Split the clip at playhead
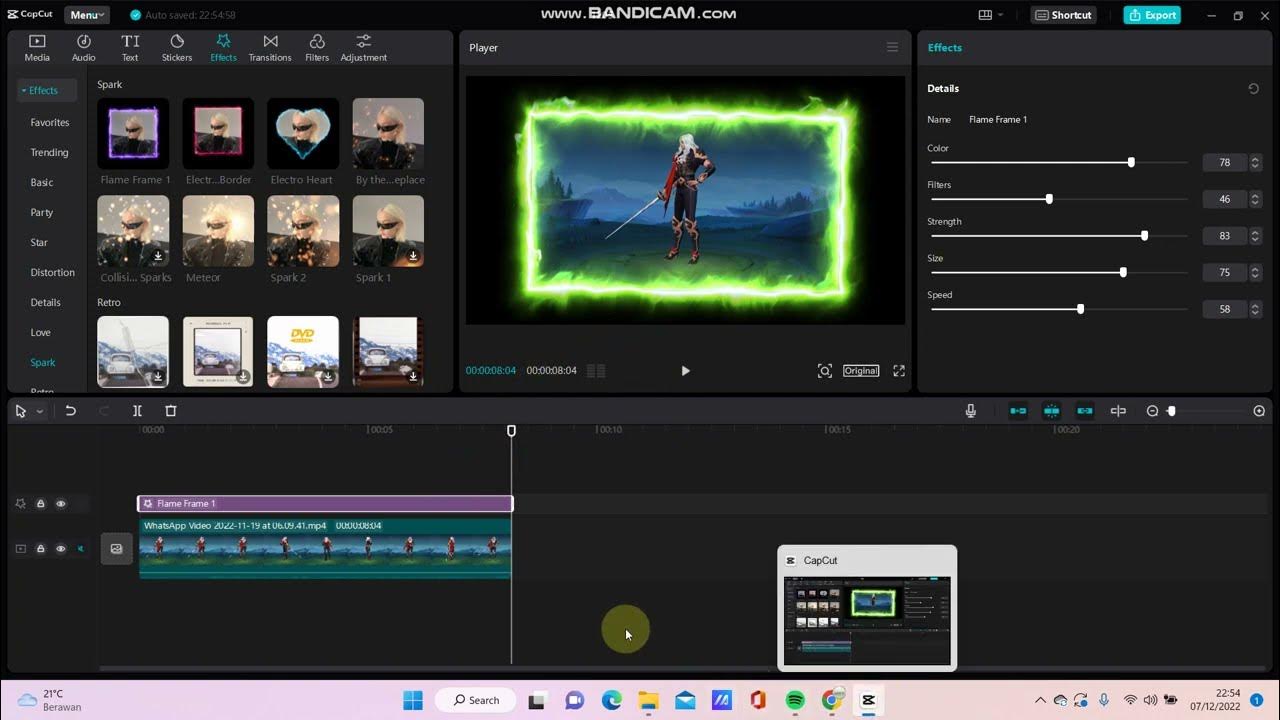Image resolution: width=1280 pixels, height=720 pixels. pyautogui.click(x=137, y=411)
